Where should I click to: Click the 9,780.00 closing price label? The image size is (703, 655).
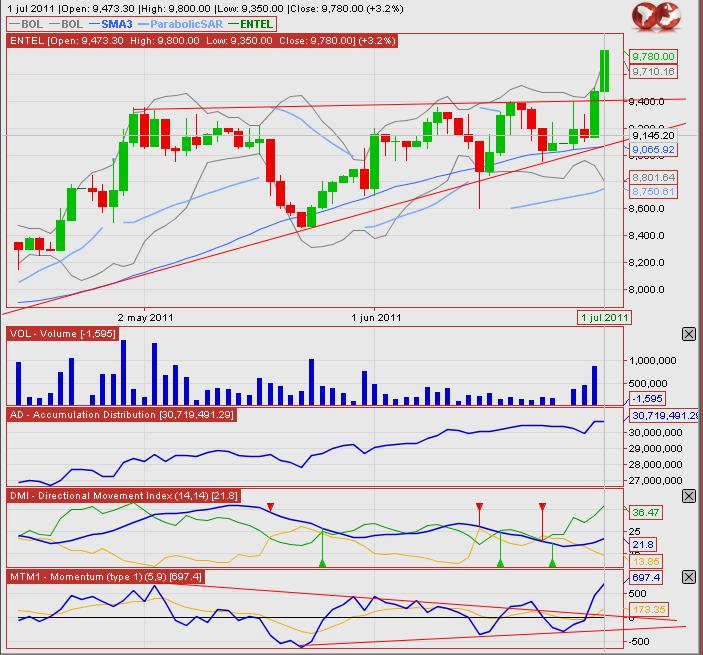click(x=653, y=56)
